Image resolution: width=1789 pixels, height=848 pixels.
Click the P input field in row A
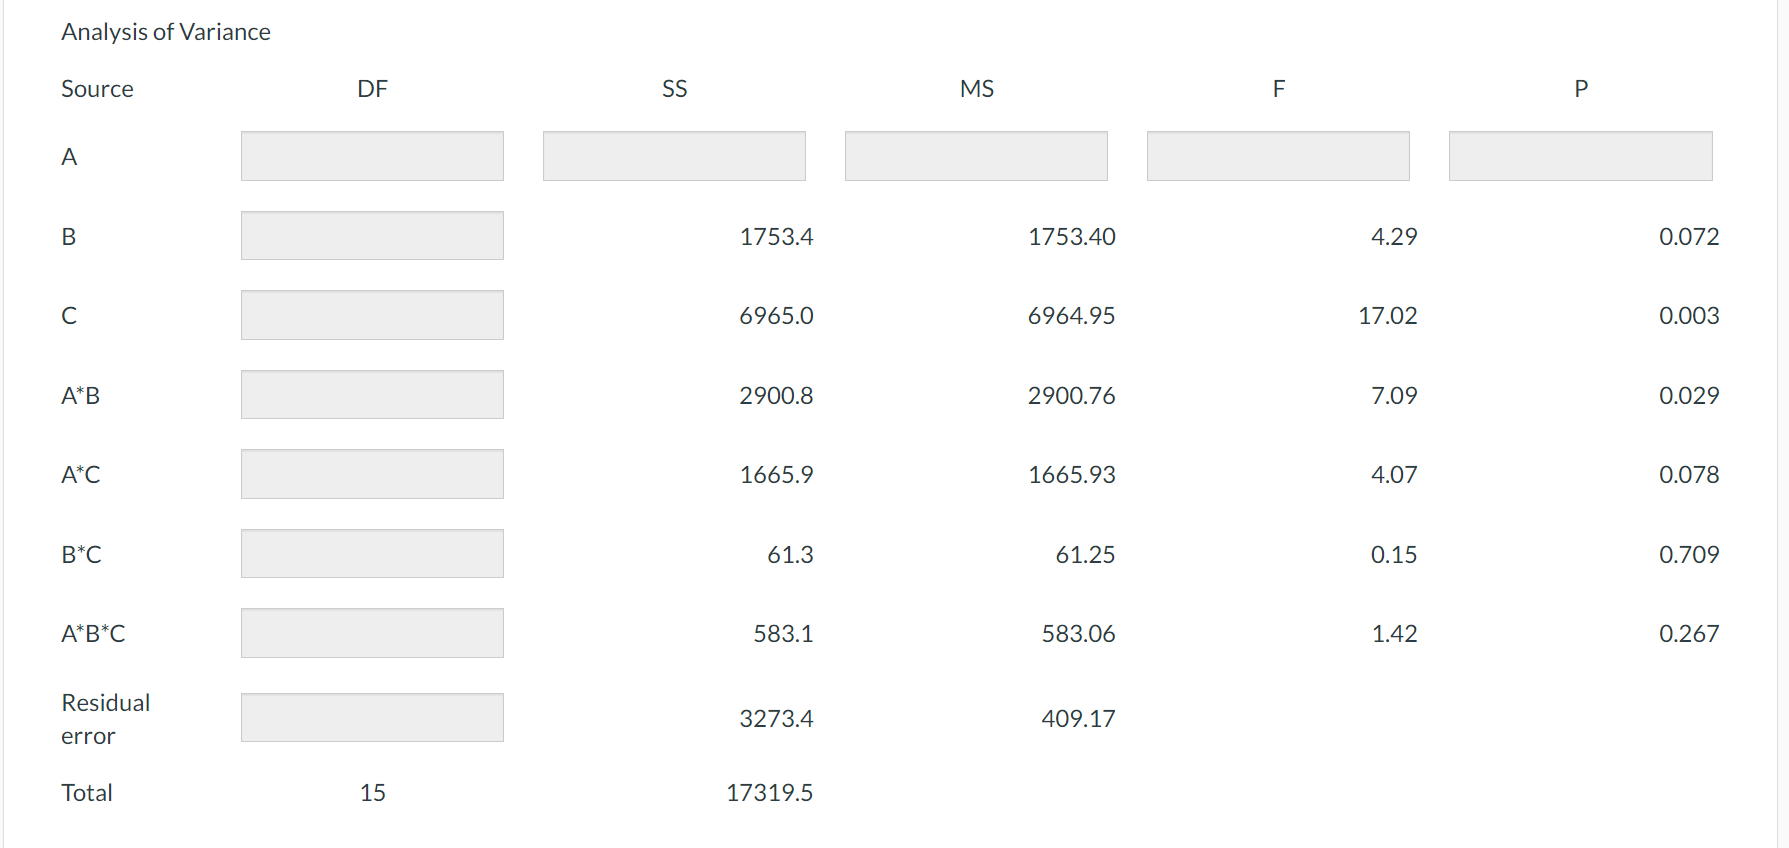[x=1580, y=155]
